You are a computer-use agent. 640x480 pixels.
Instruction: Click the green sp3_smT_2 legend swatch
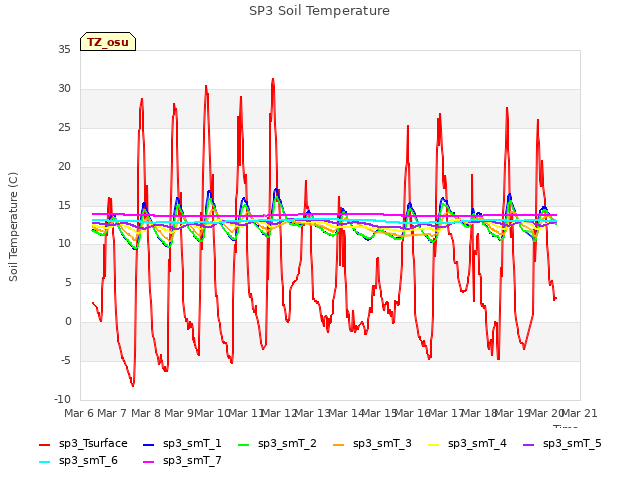(244, 444)
